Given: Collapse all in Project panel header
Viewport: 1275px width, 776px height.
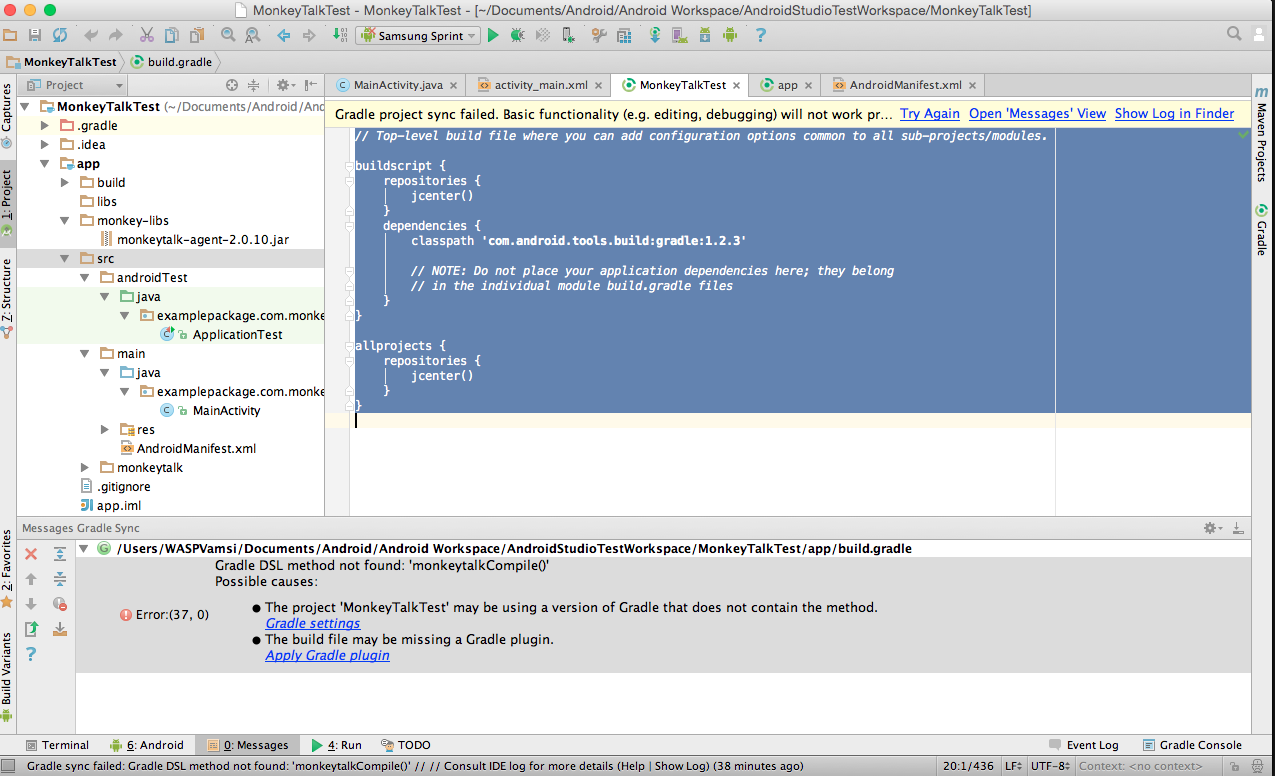Looking at the screenshot, I should pos(254,85).
